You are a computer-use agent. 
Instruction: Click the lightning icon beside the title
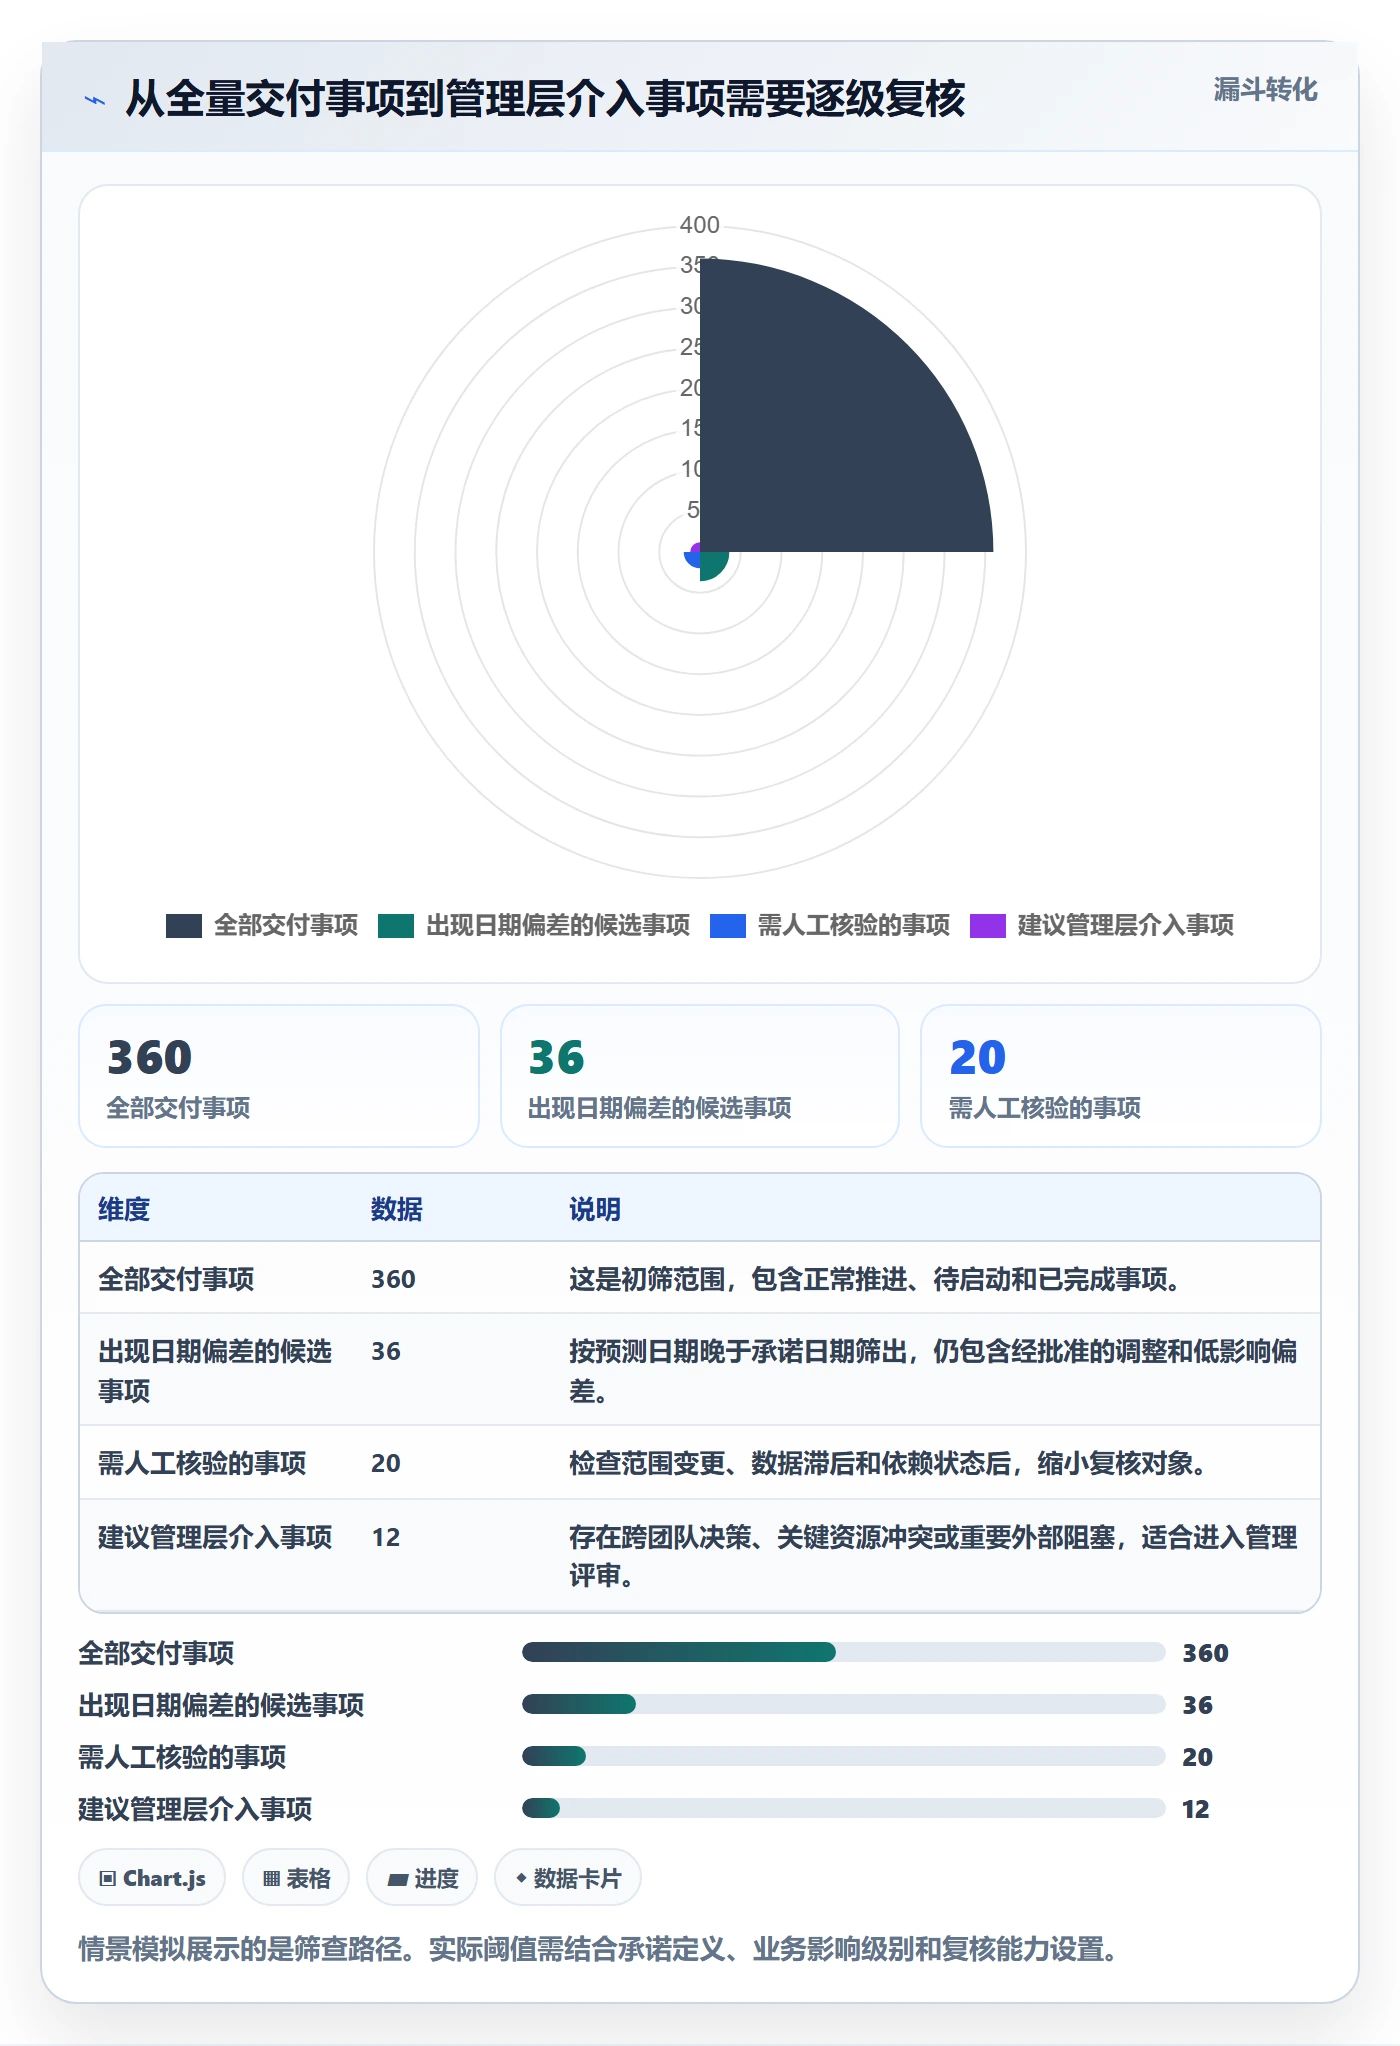95,100
